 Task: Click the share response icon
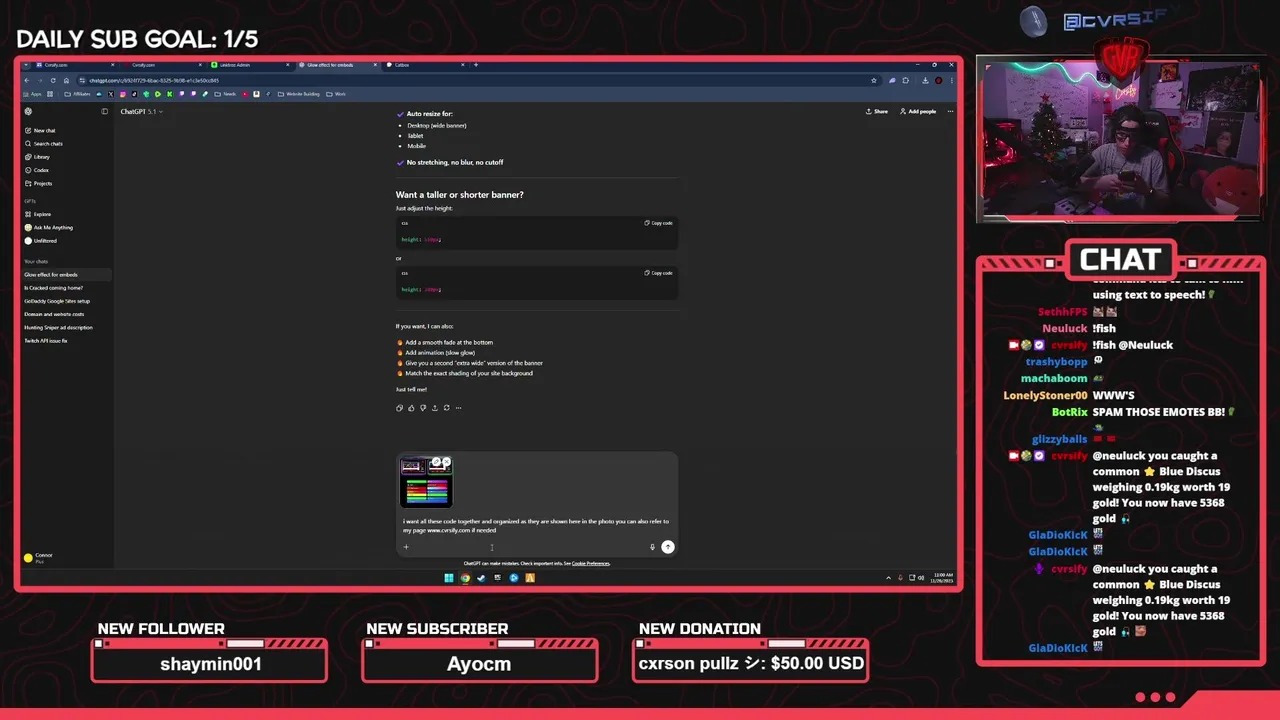tap(435, 408)
